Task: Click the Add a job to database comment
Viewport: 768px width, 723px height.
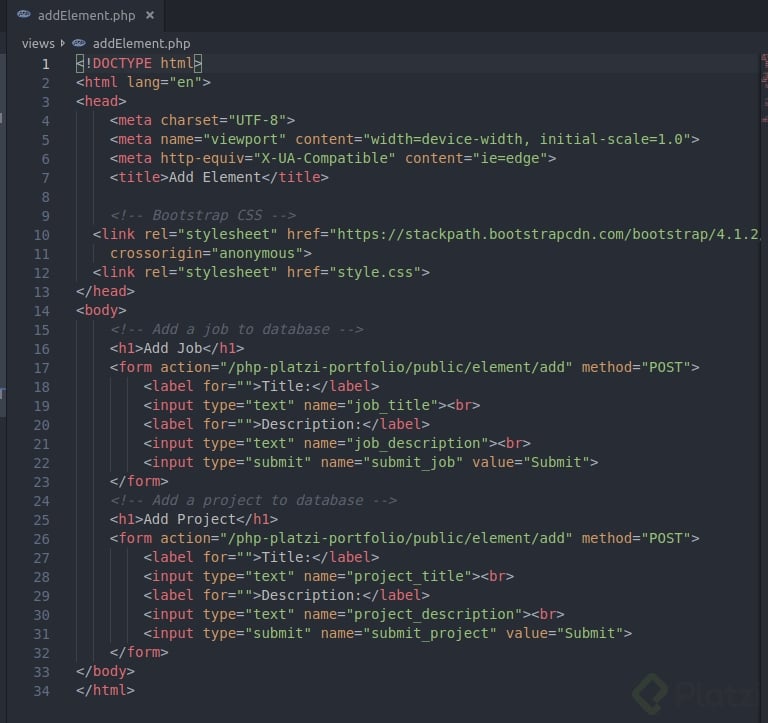Action: 237,329
